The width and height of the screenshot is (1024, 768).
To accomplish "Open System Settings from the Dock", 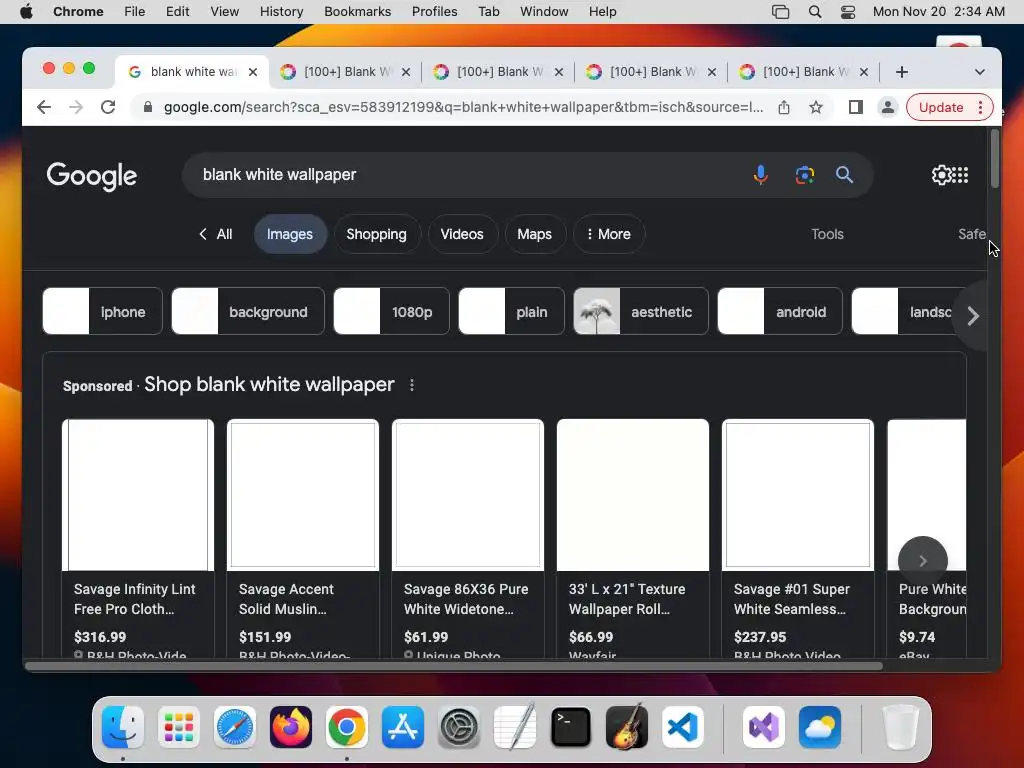I will coord(458,727).
